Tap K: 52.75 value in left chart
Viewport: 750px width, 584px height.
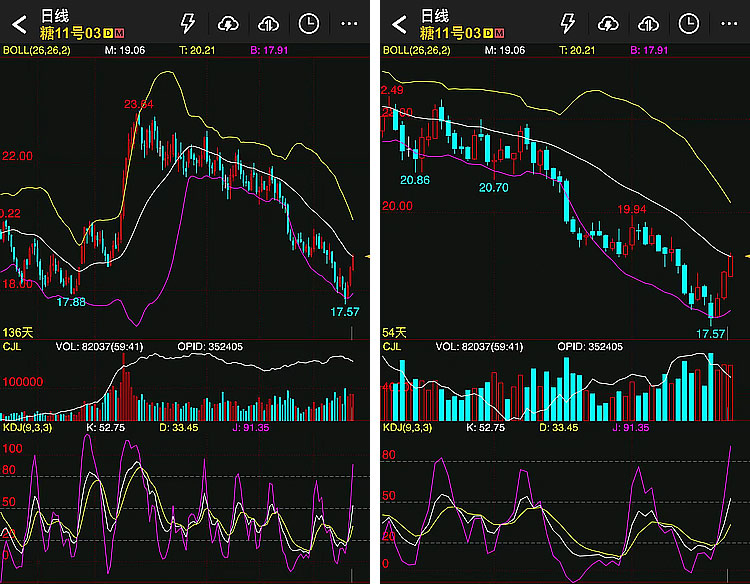(105, 427)
